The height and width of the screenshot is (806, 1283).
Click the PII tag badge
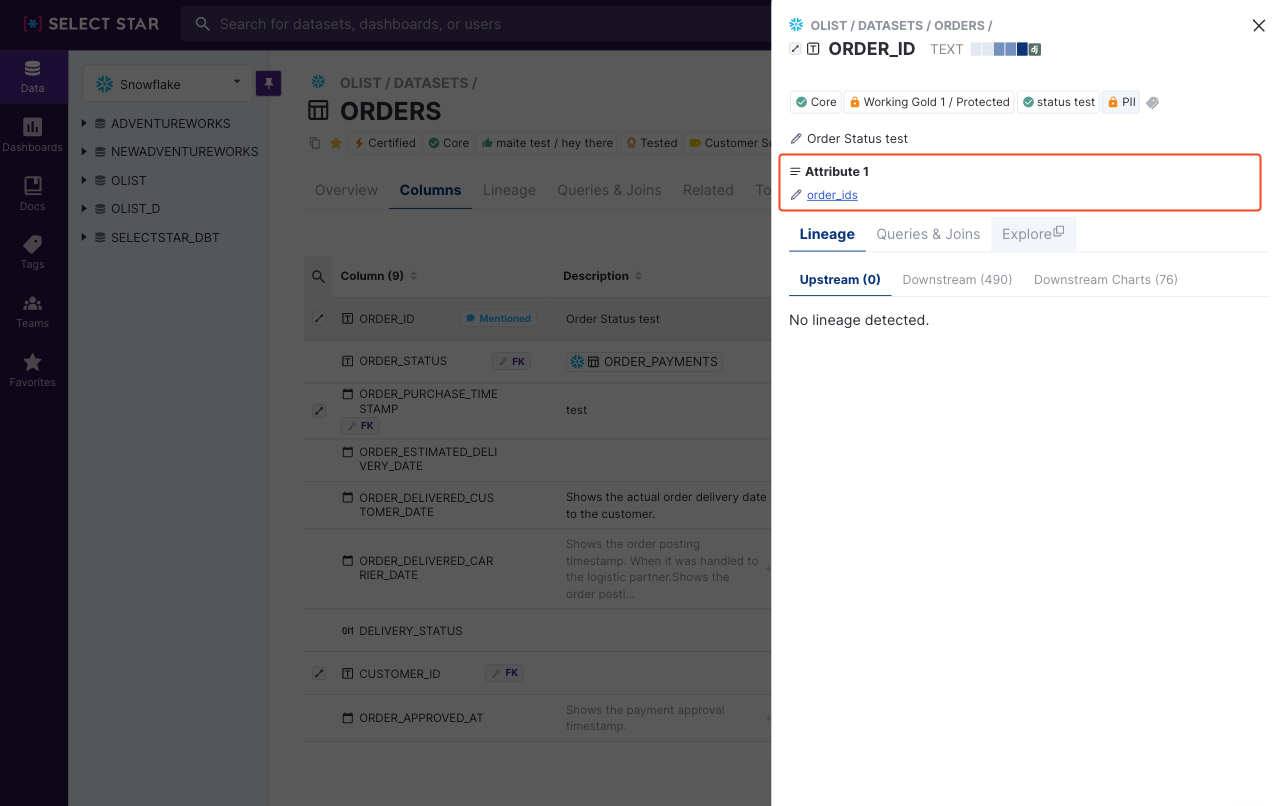pyautogui.click(x=1120, y=102)
